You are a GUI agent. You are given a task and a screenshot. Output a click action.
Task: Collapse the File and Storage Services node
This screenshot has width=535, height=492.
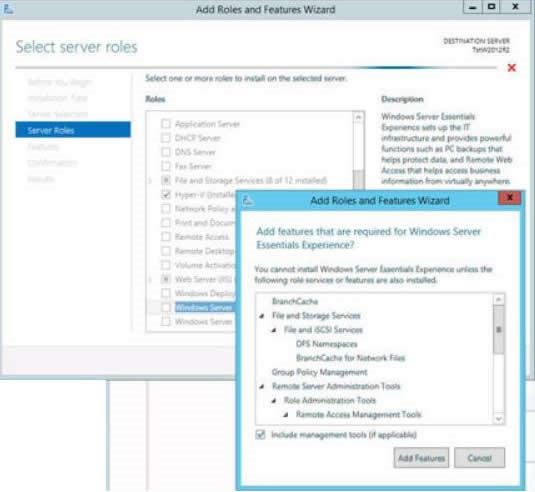(262, 316)
